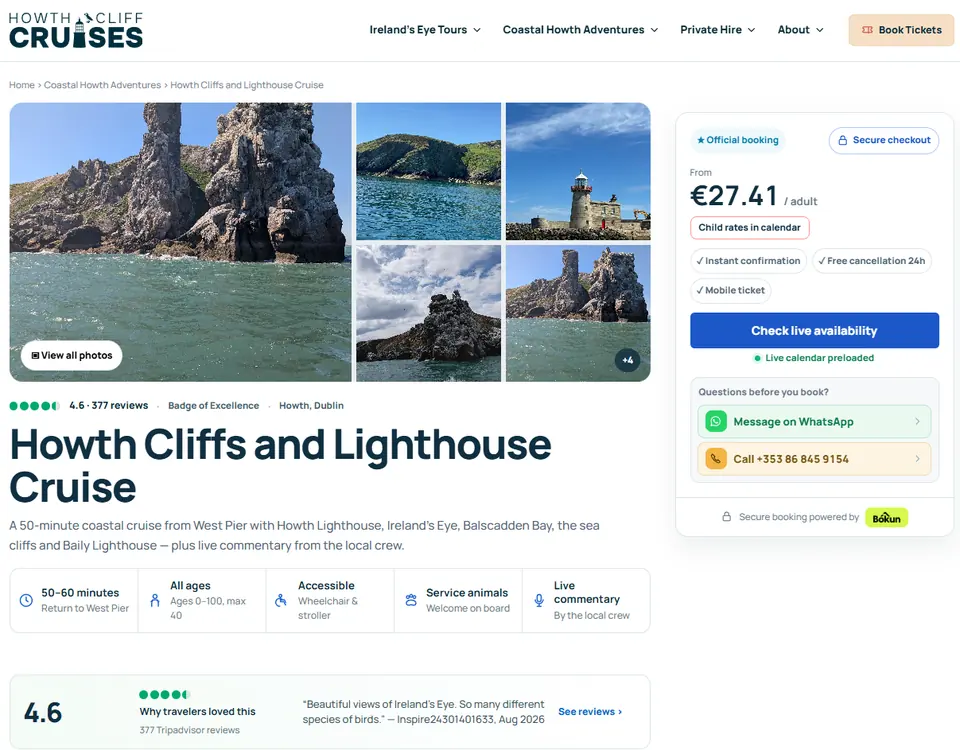Viewport: 960px width, 750px height.
Task: Click the Badge of Excellence text
Action: [214, 405]
